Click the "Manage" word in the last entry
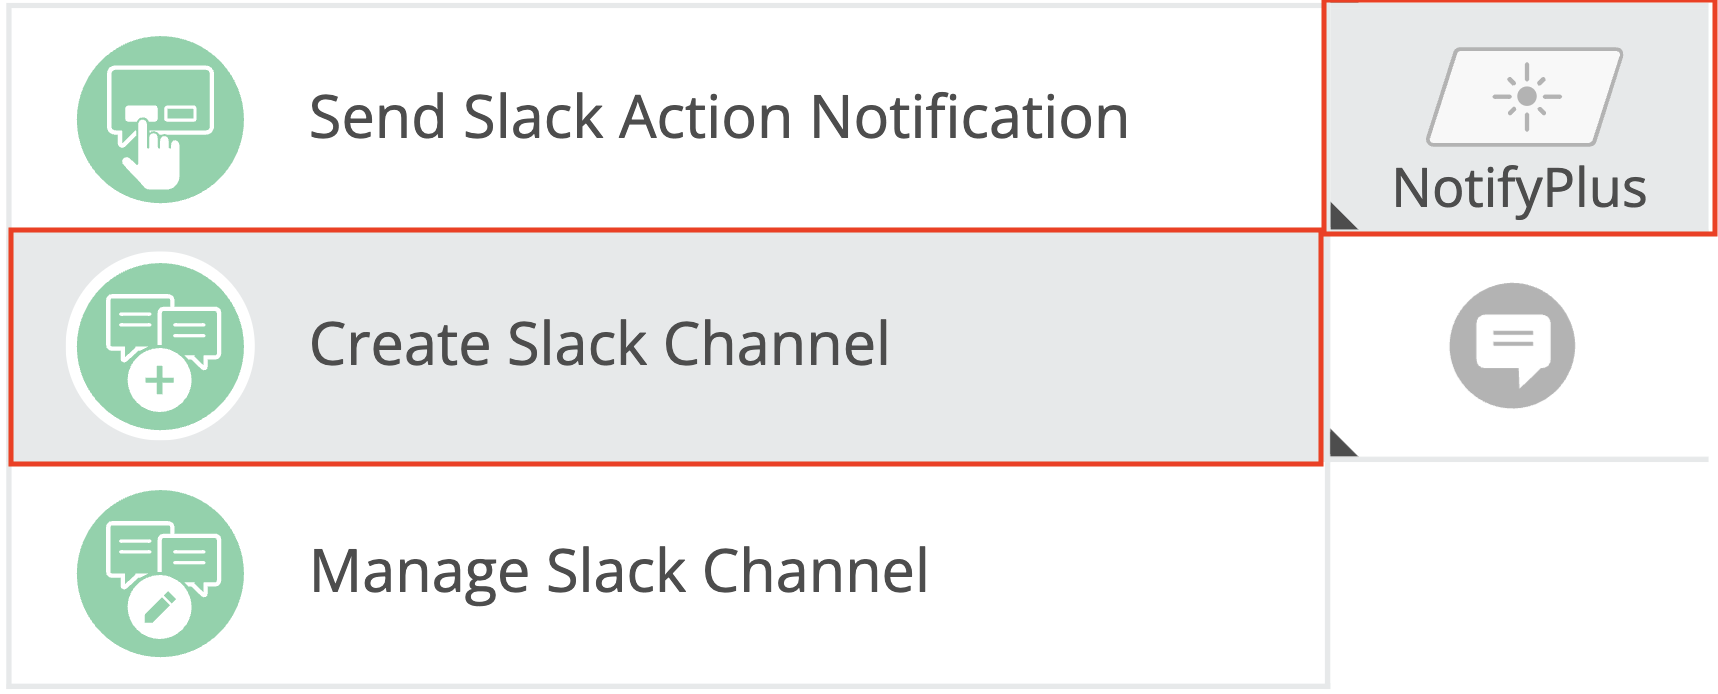1718x694 pixels. (x=419, y=572)
